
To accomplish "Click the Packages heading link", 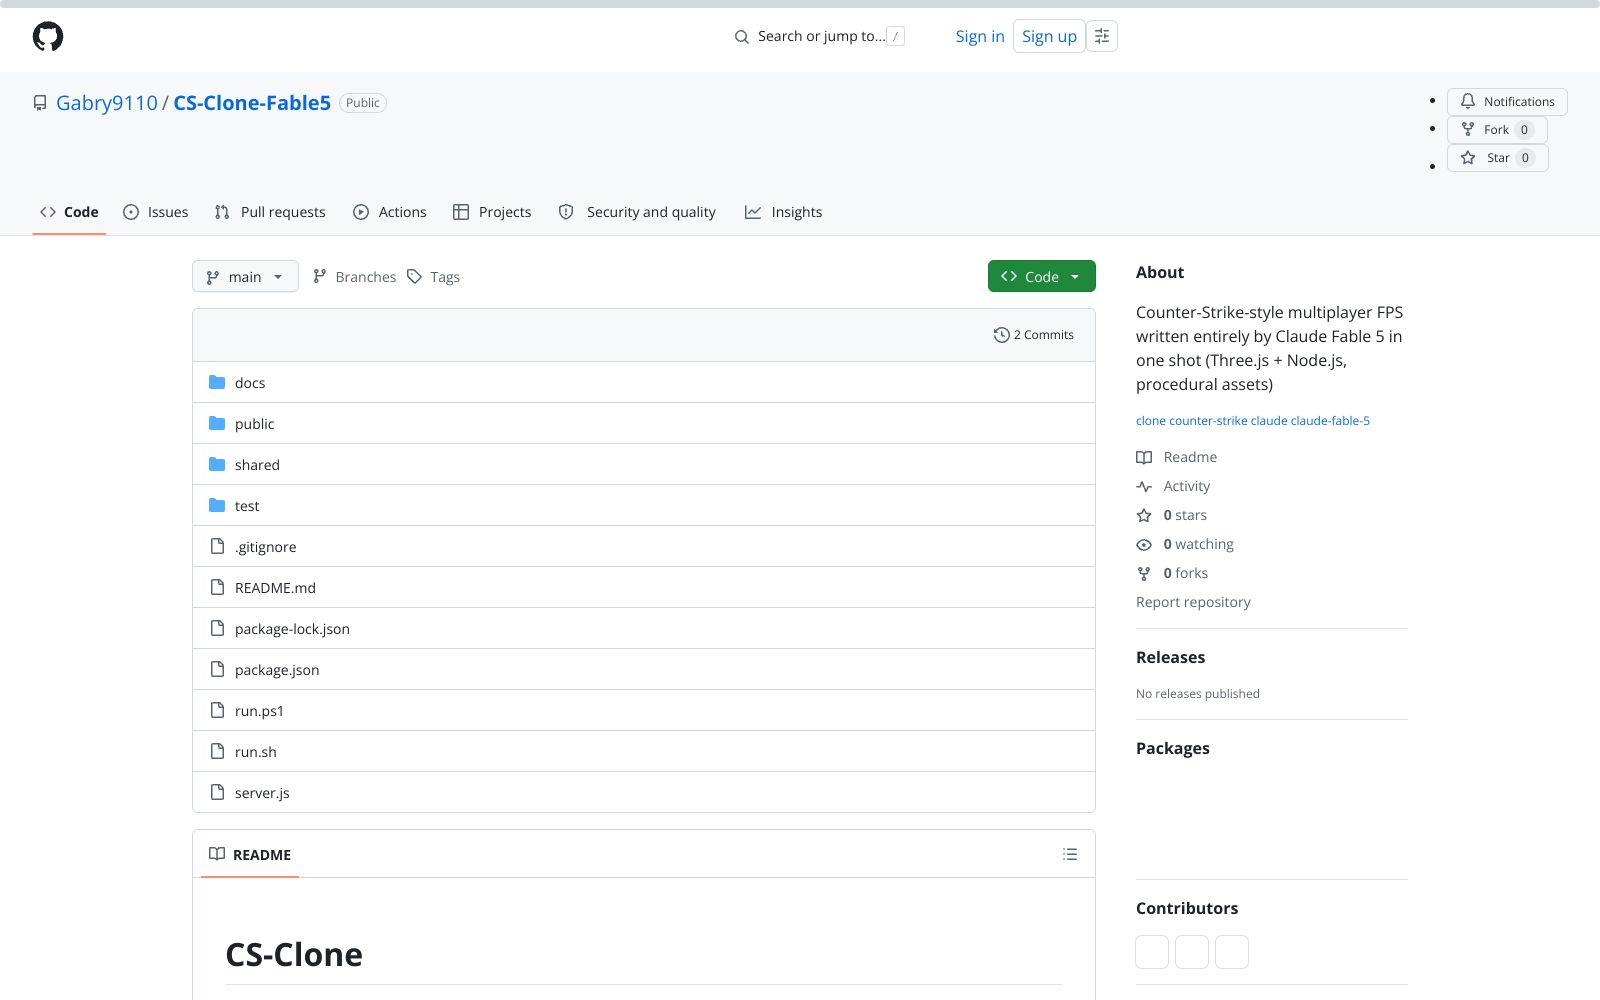I will (x=1172, y=748).
